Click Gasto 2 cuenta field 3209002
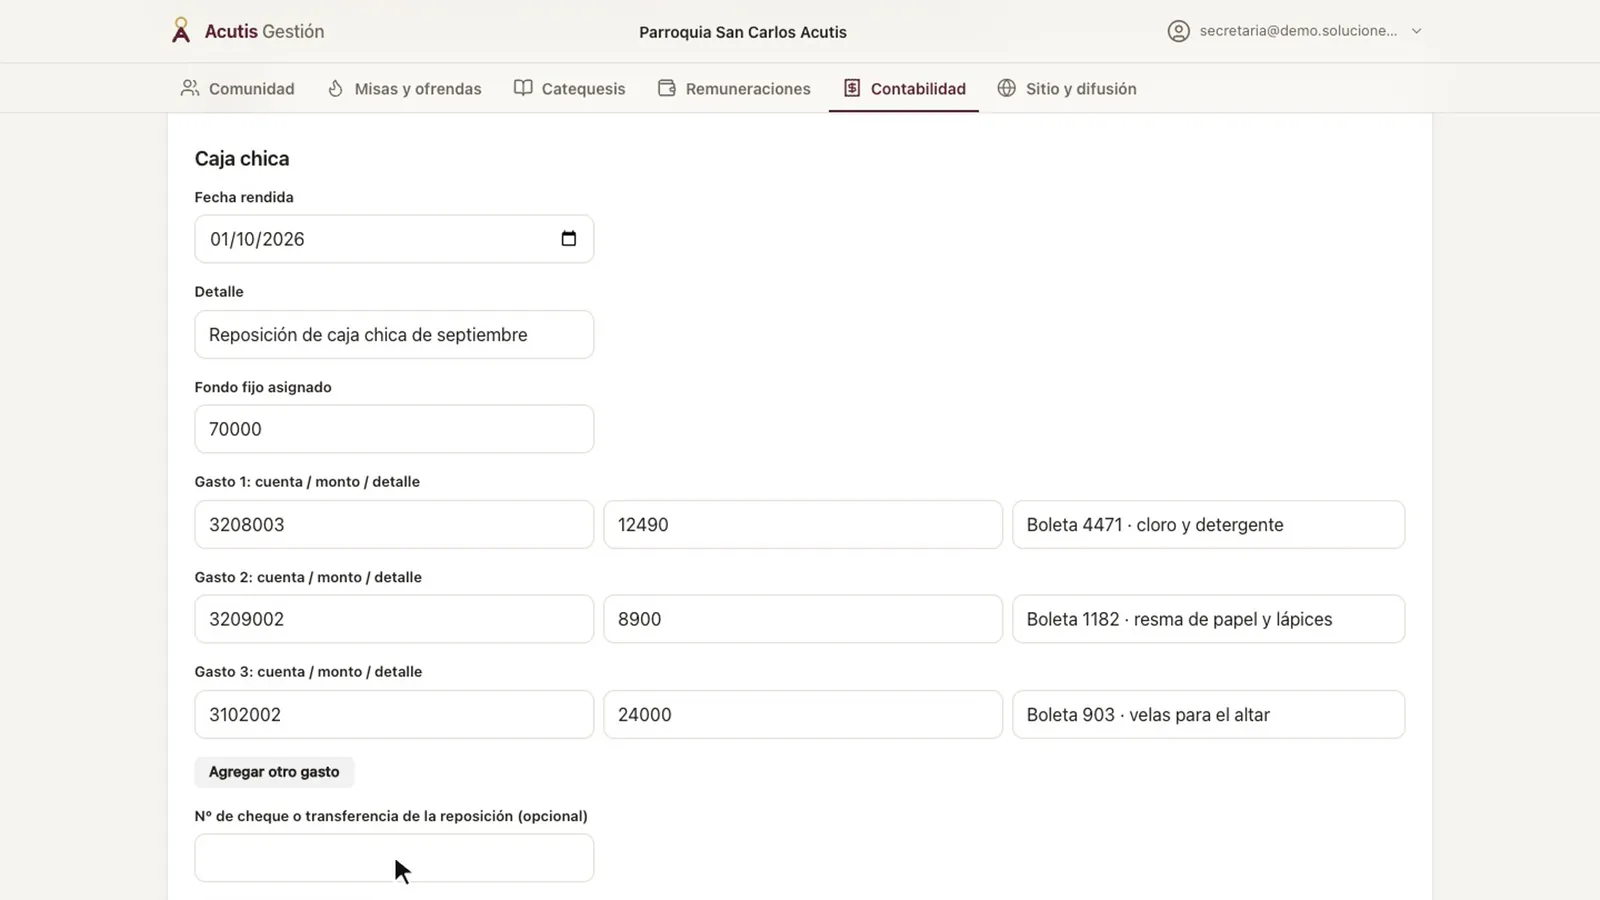This screenshot has height=900, width=1600. 394,619
